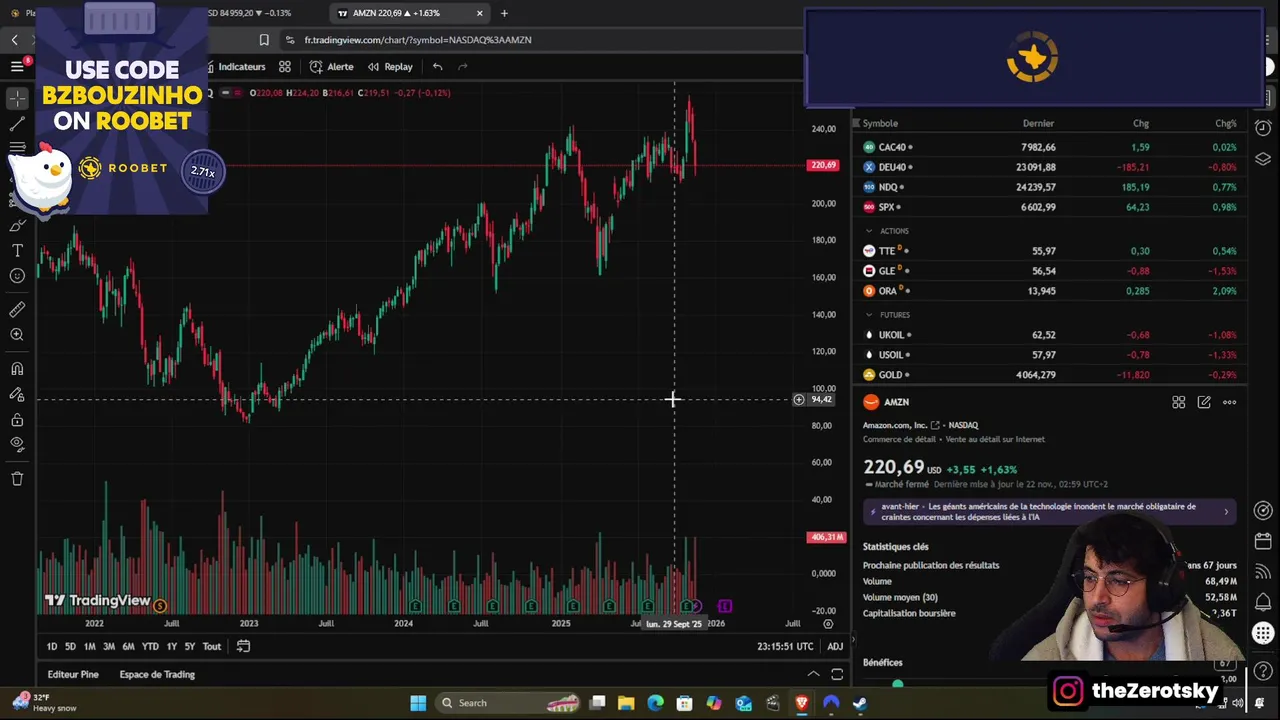Toggle ADJ dividend adjustment

tap(835, 647)
